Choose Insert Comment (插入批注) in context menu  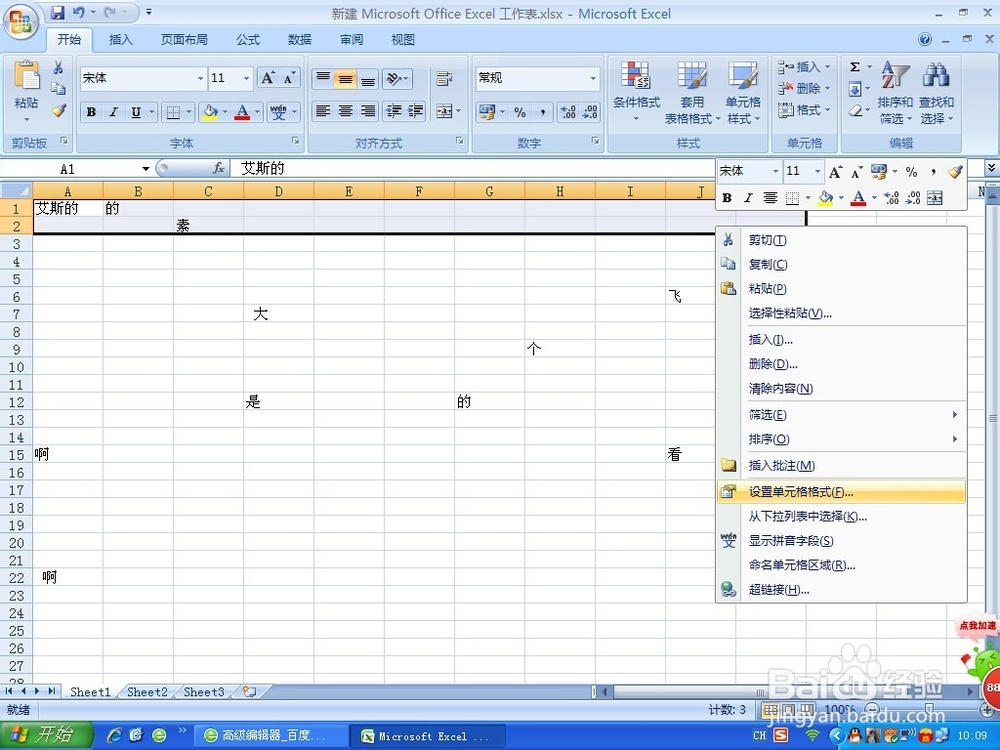click(x=841, y=466)
